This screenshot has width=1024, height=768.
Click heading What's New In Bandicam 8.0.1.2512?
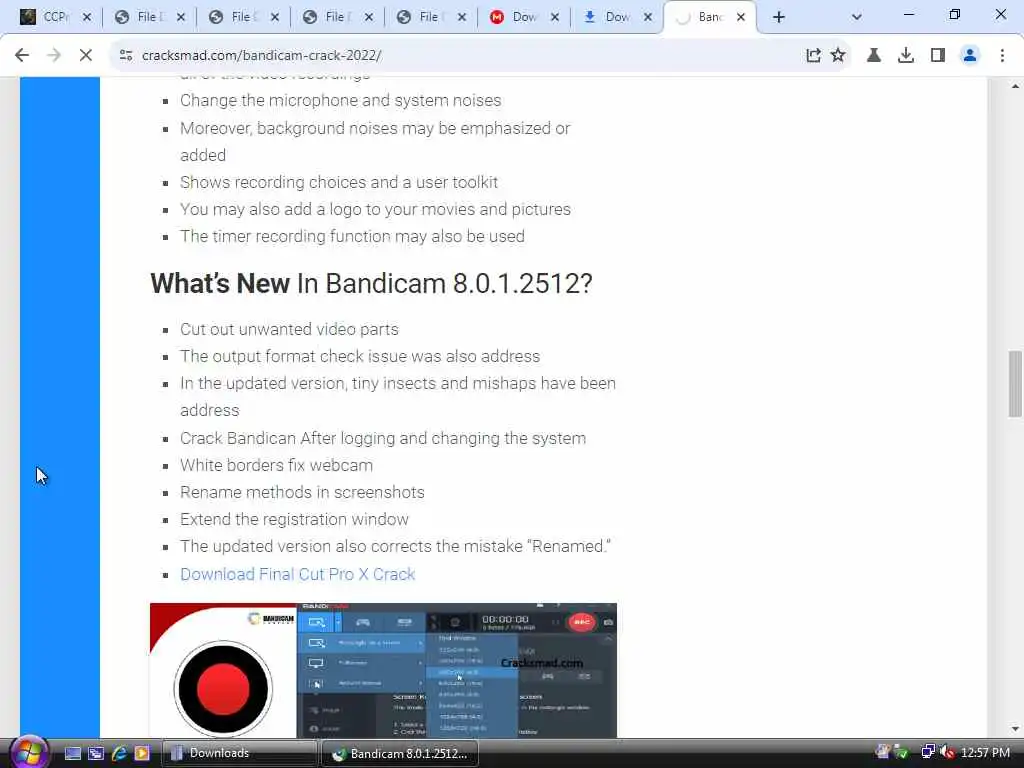pos(371,283)
